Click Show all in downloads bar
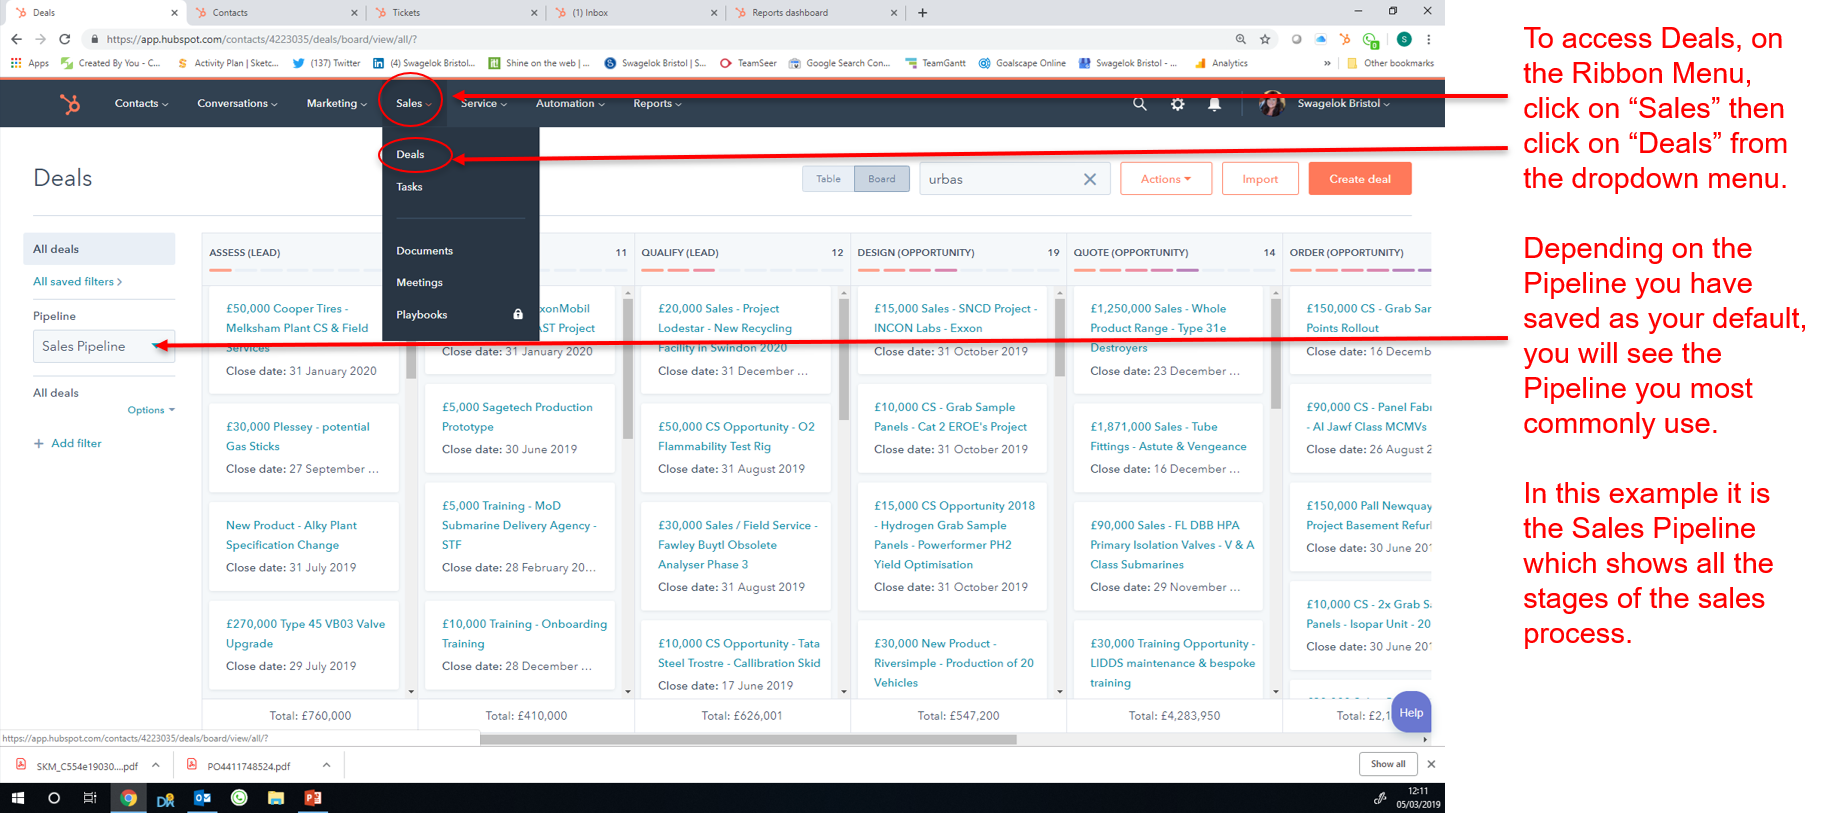 1388,764
